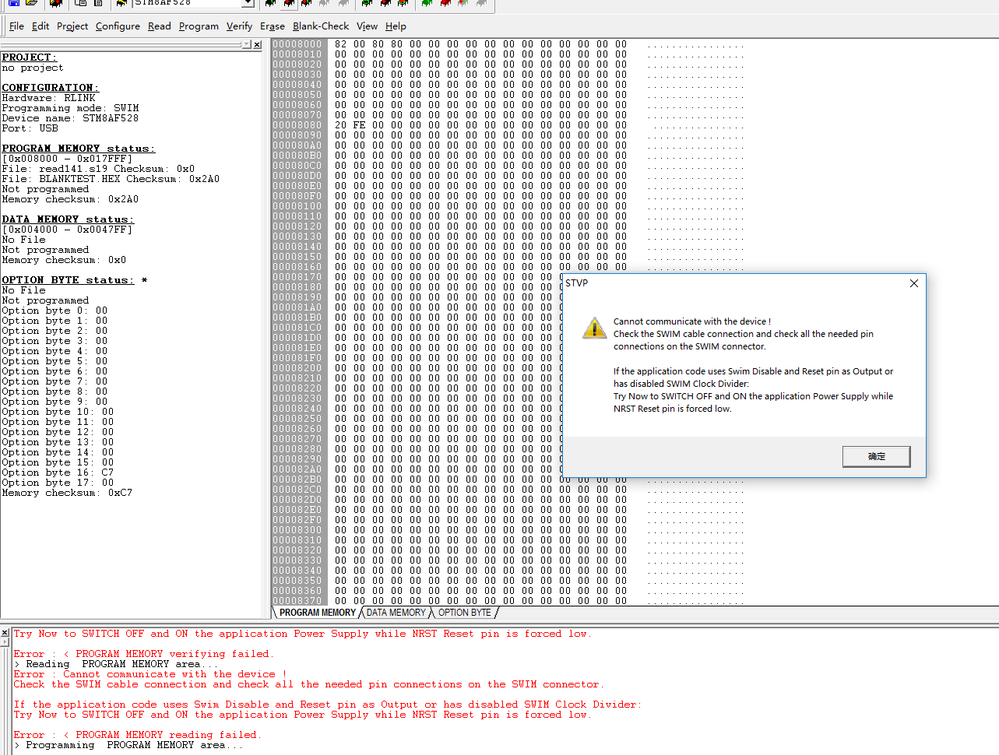Close the project status side panel

[x=257, y=45]
